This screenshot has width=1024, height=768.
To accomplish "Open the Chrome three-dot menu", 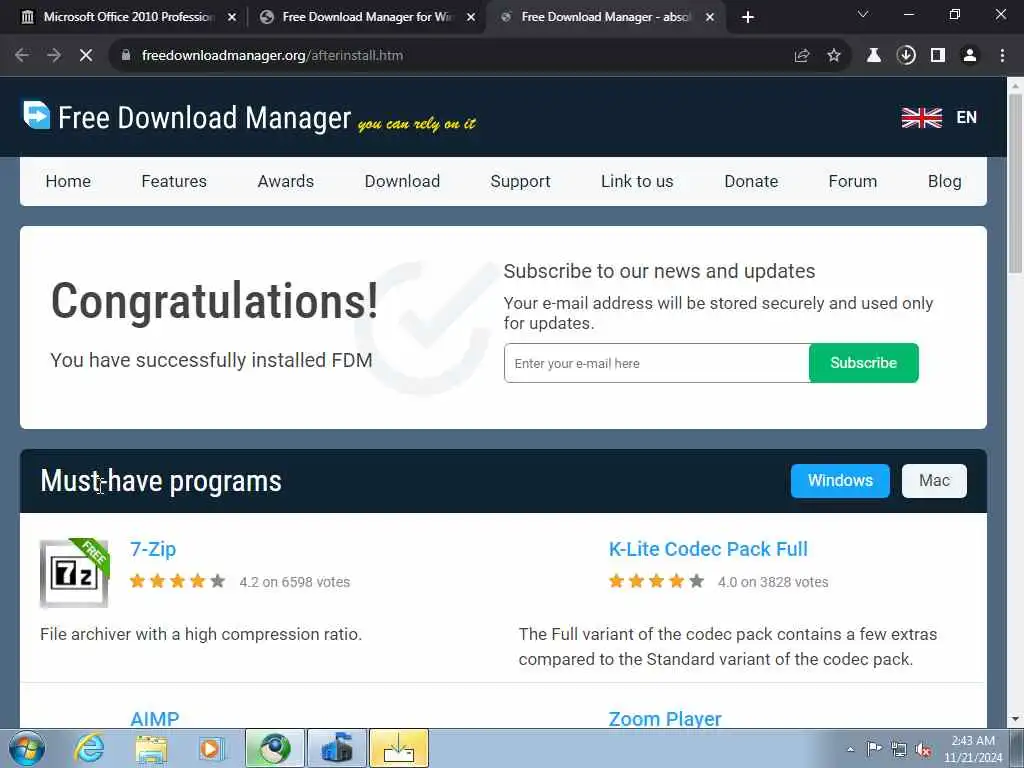I will 1002,56.
